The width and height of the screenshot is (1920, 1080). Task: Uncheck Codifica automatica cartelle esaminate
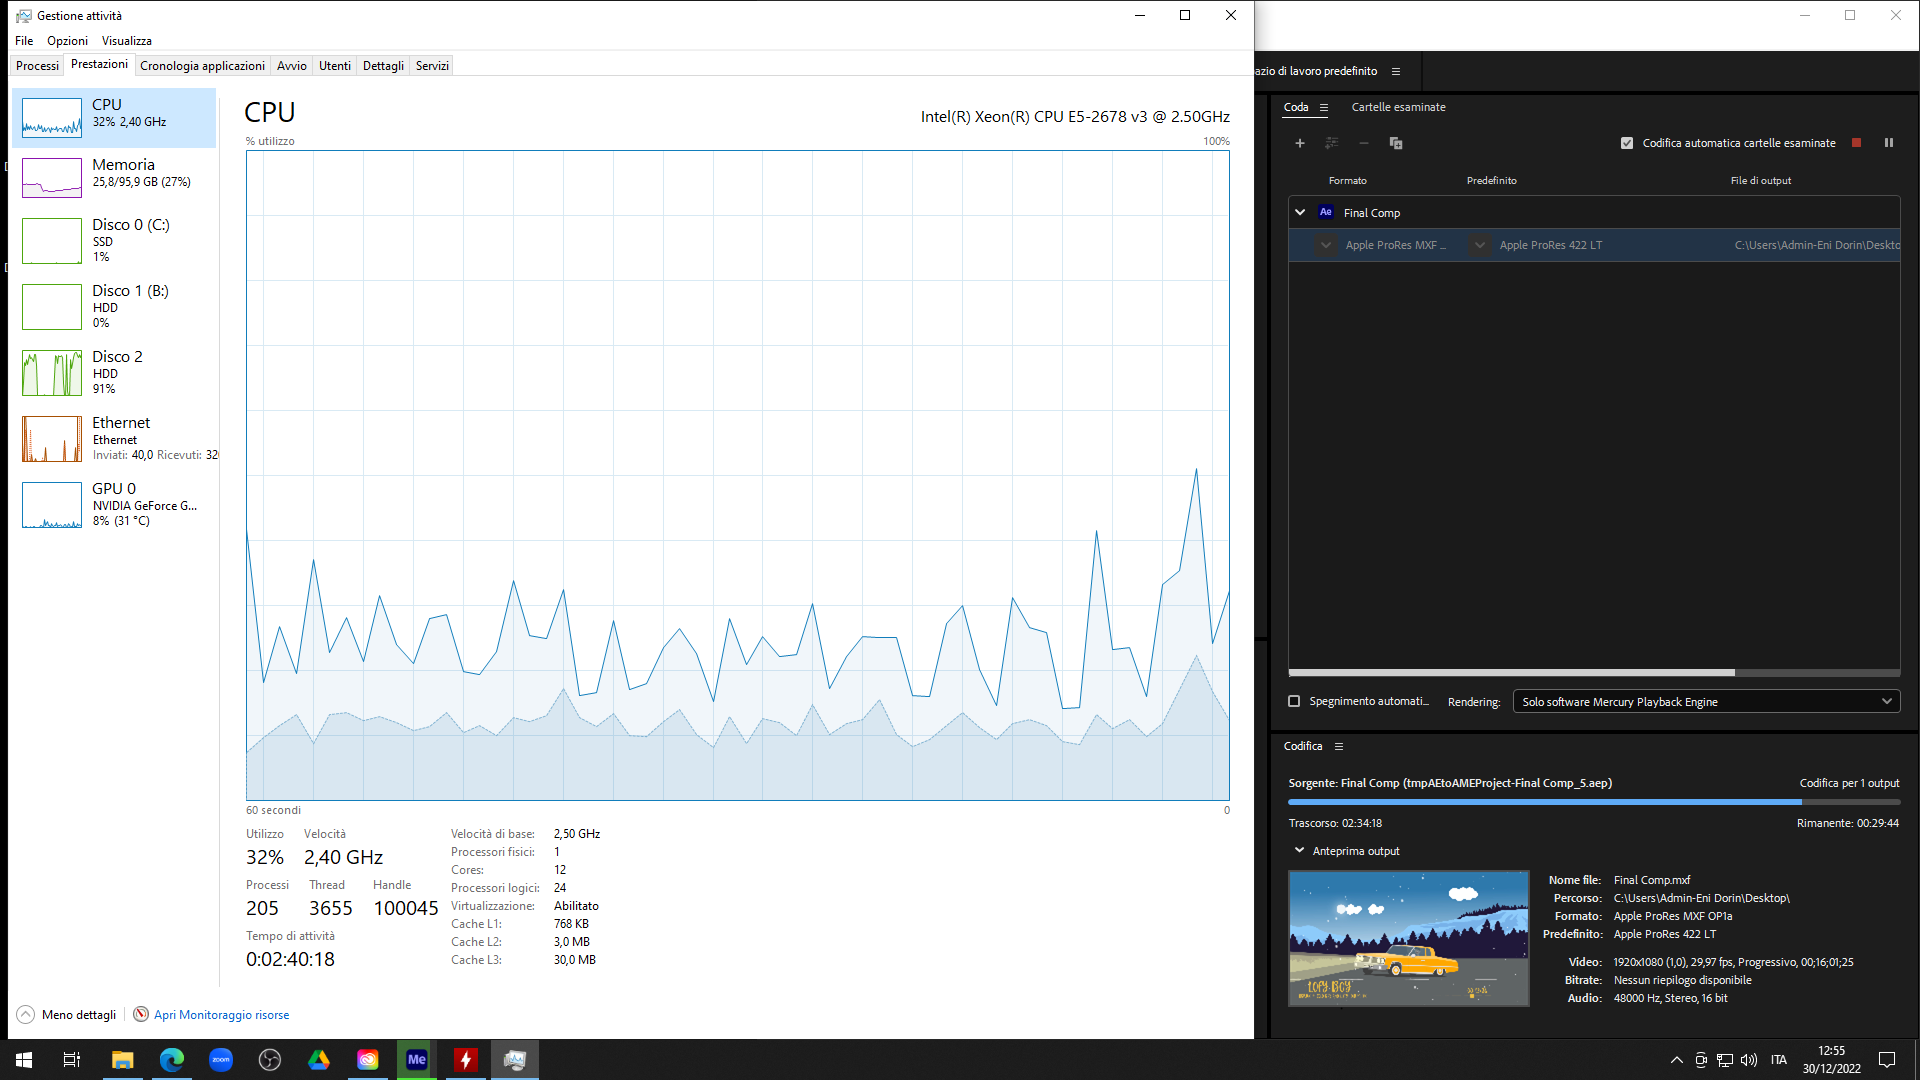coord(1627,143)
